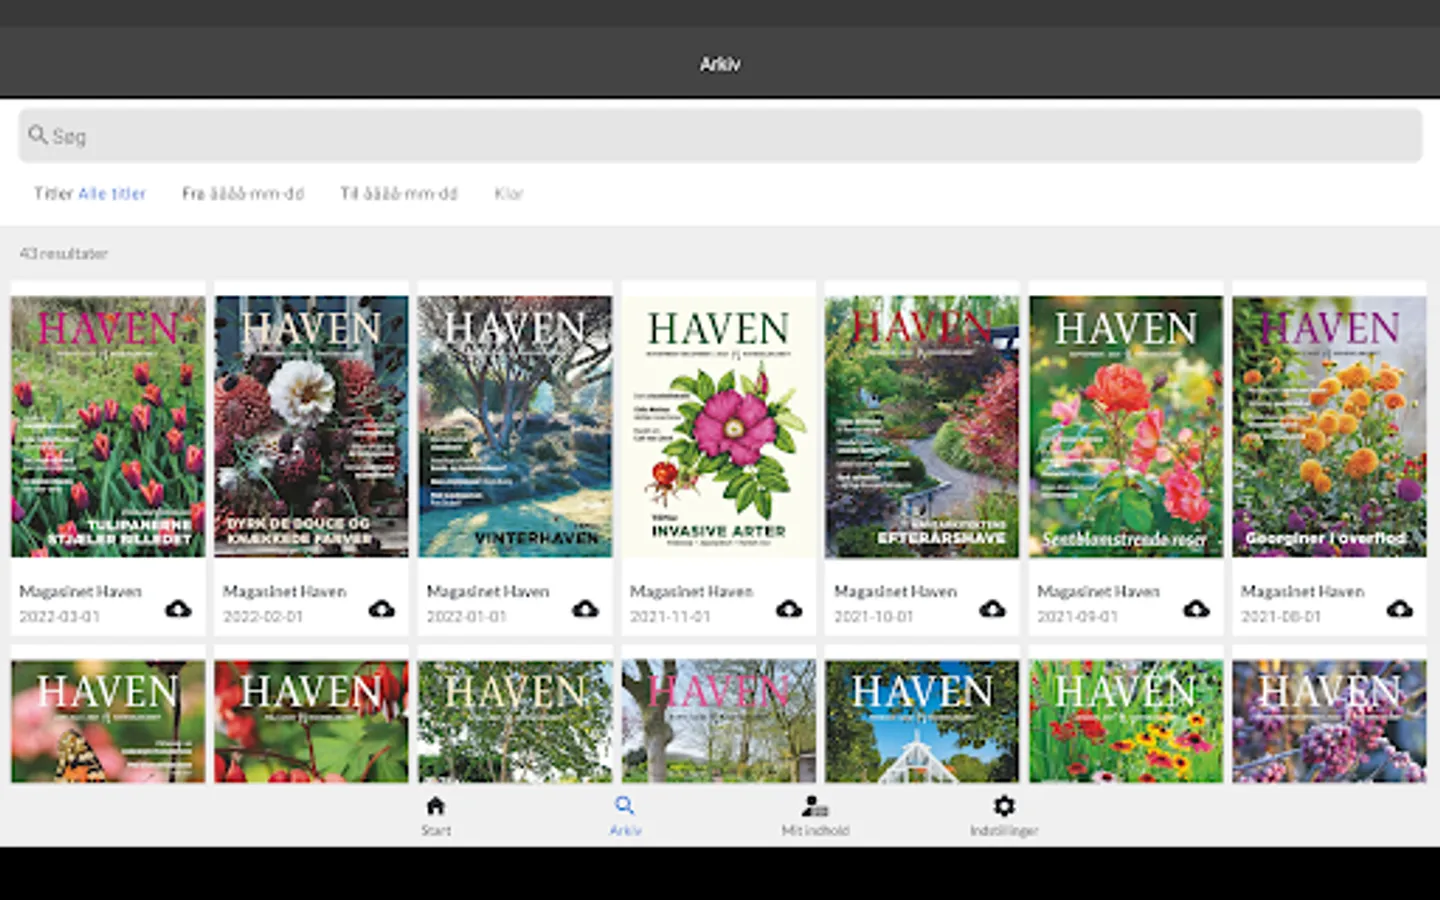Download the 2022-02-01 Magasinet Haven issue

(382, 608)
